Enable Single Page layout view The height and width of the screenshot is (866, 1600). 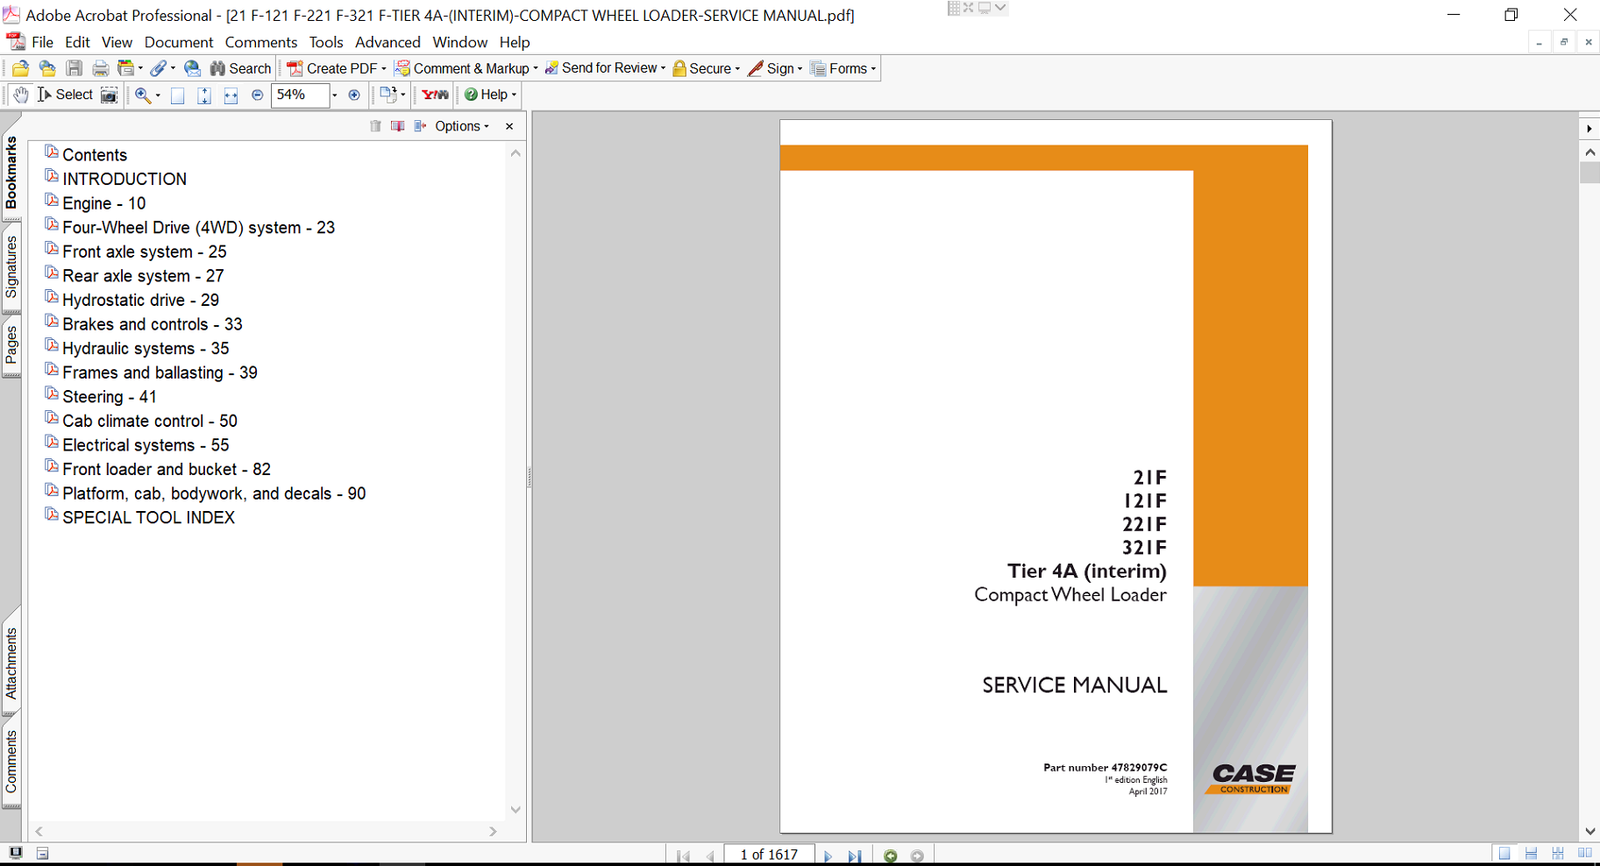click(x=1504, y=854)
